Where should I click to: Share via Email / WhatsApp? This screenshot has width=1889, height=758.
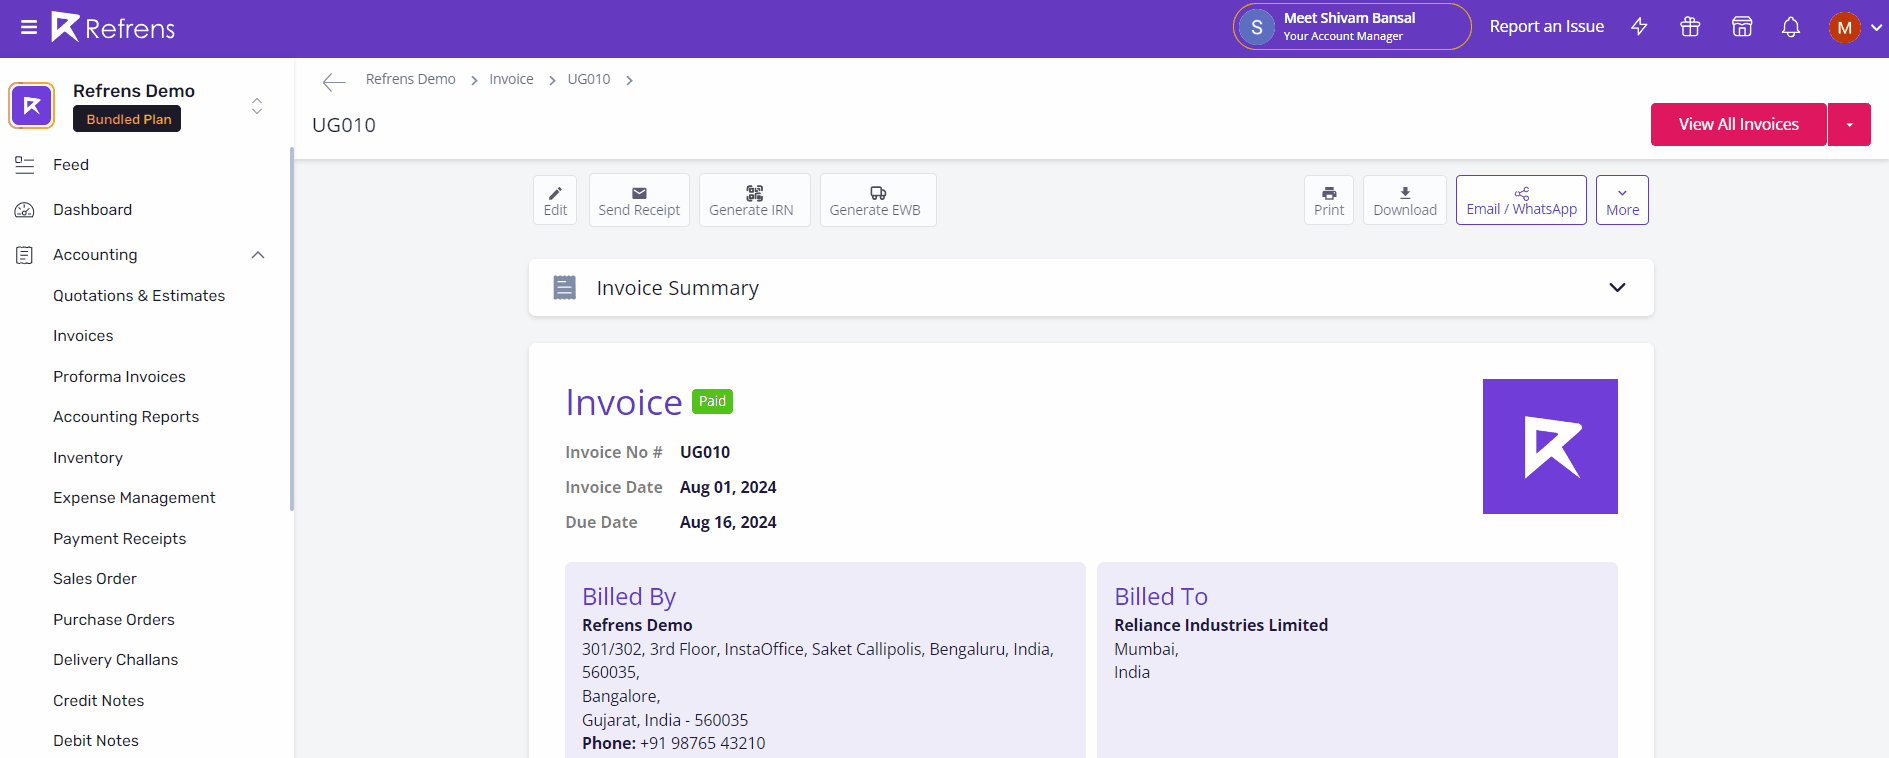[x=1521, y=200]
